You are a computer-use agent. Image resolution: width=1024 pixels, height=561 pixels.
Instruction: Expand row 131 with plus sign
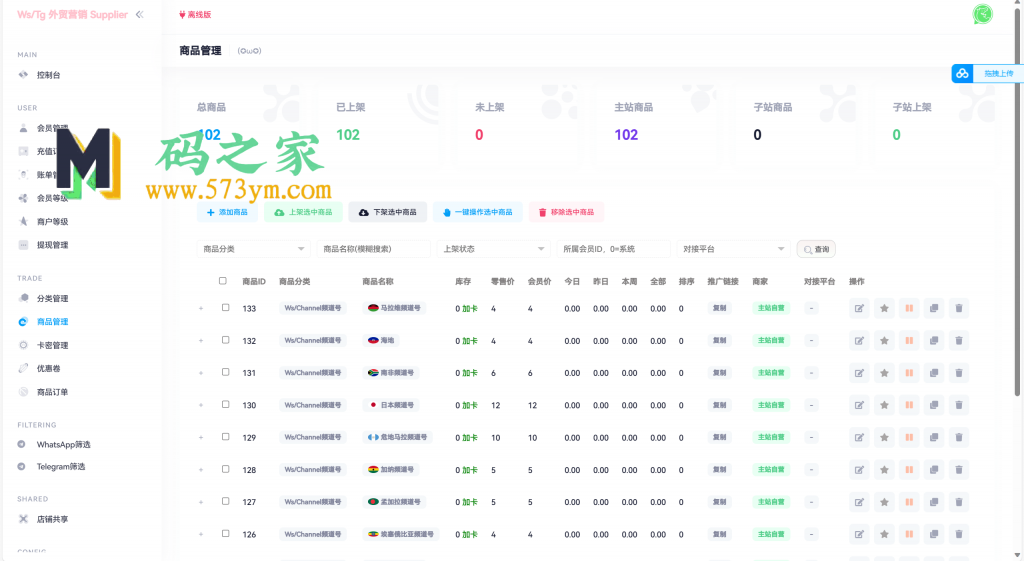[x=201, y=373]
